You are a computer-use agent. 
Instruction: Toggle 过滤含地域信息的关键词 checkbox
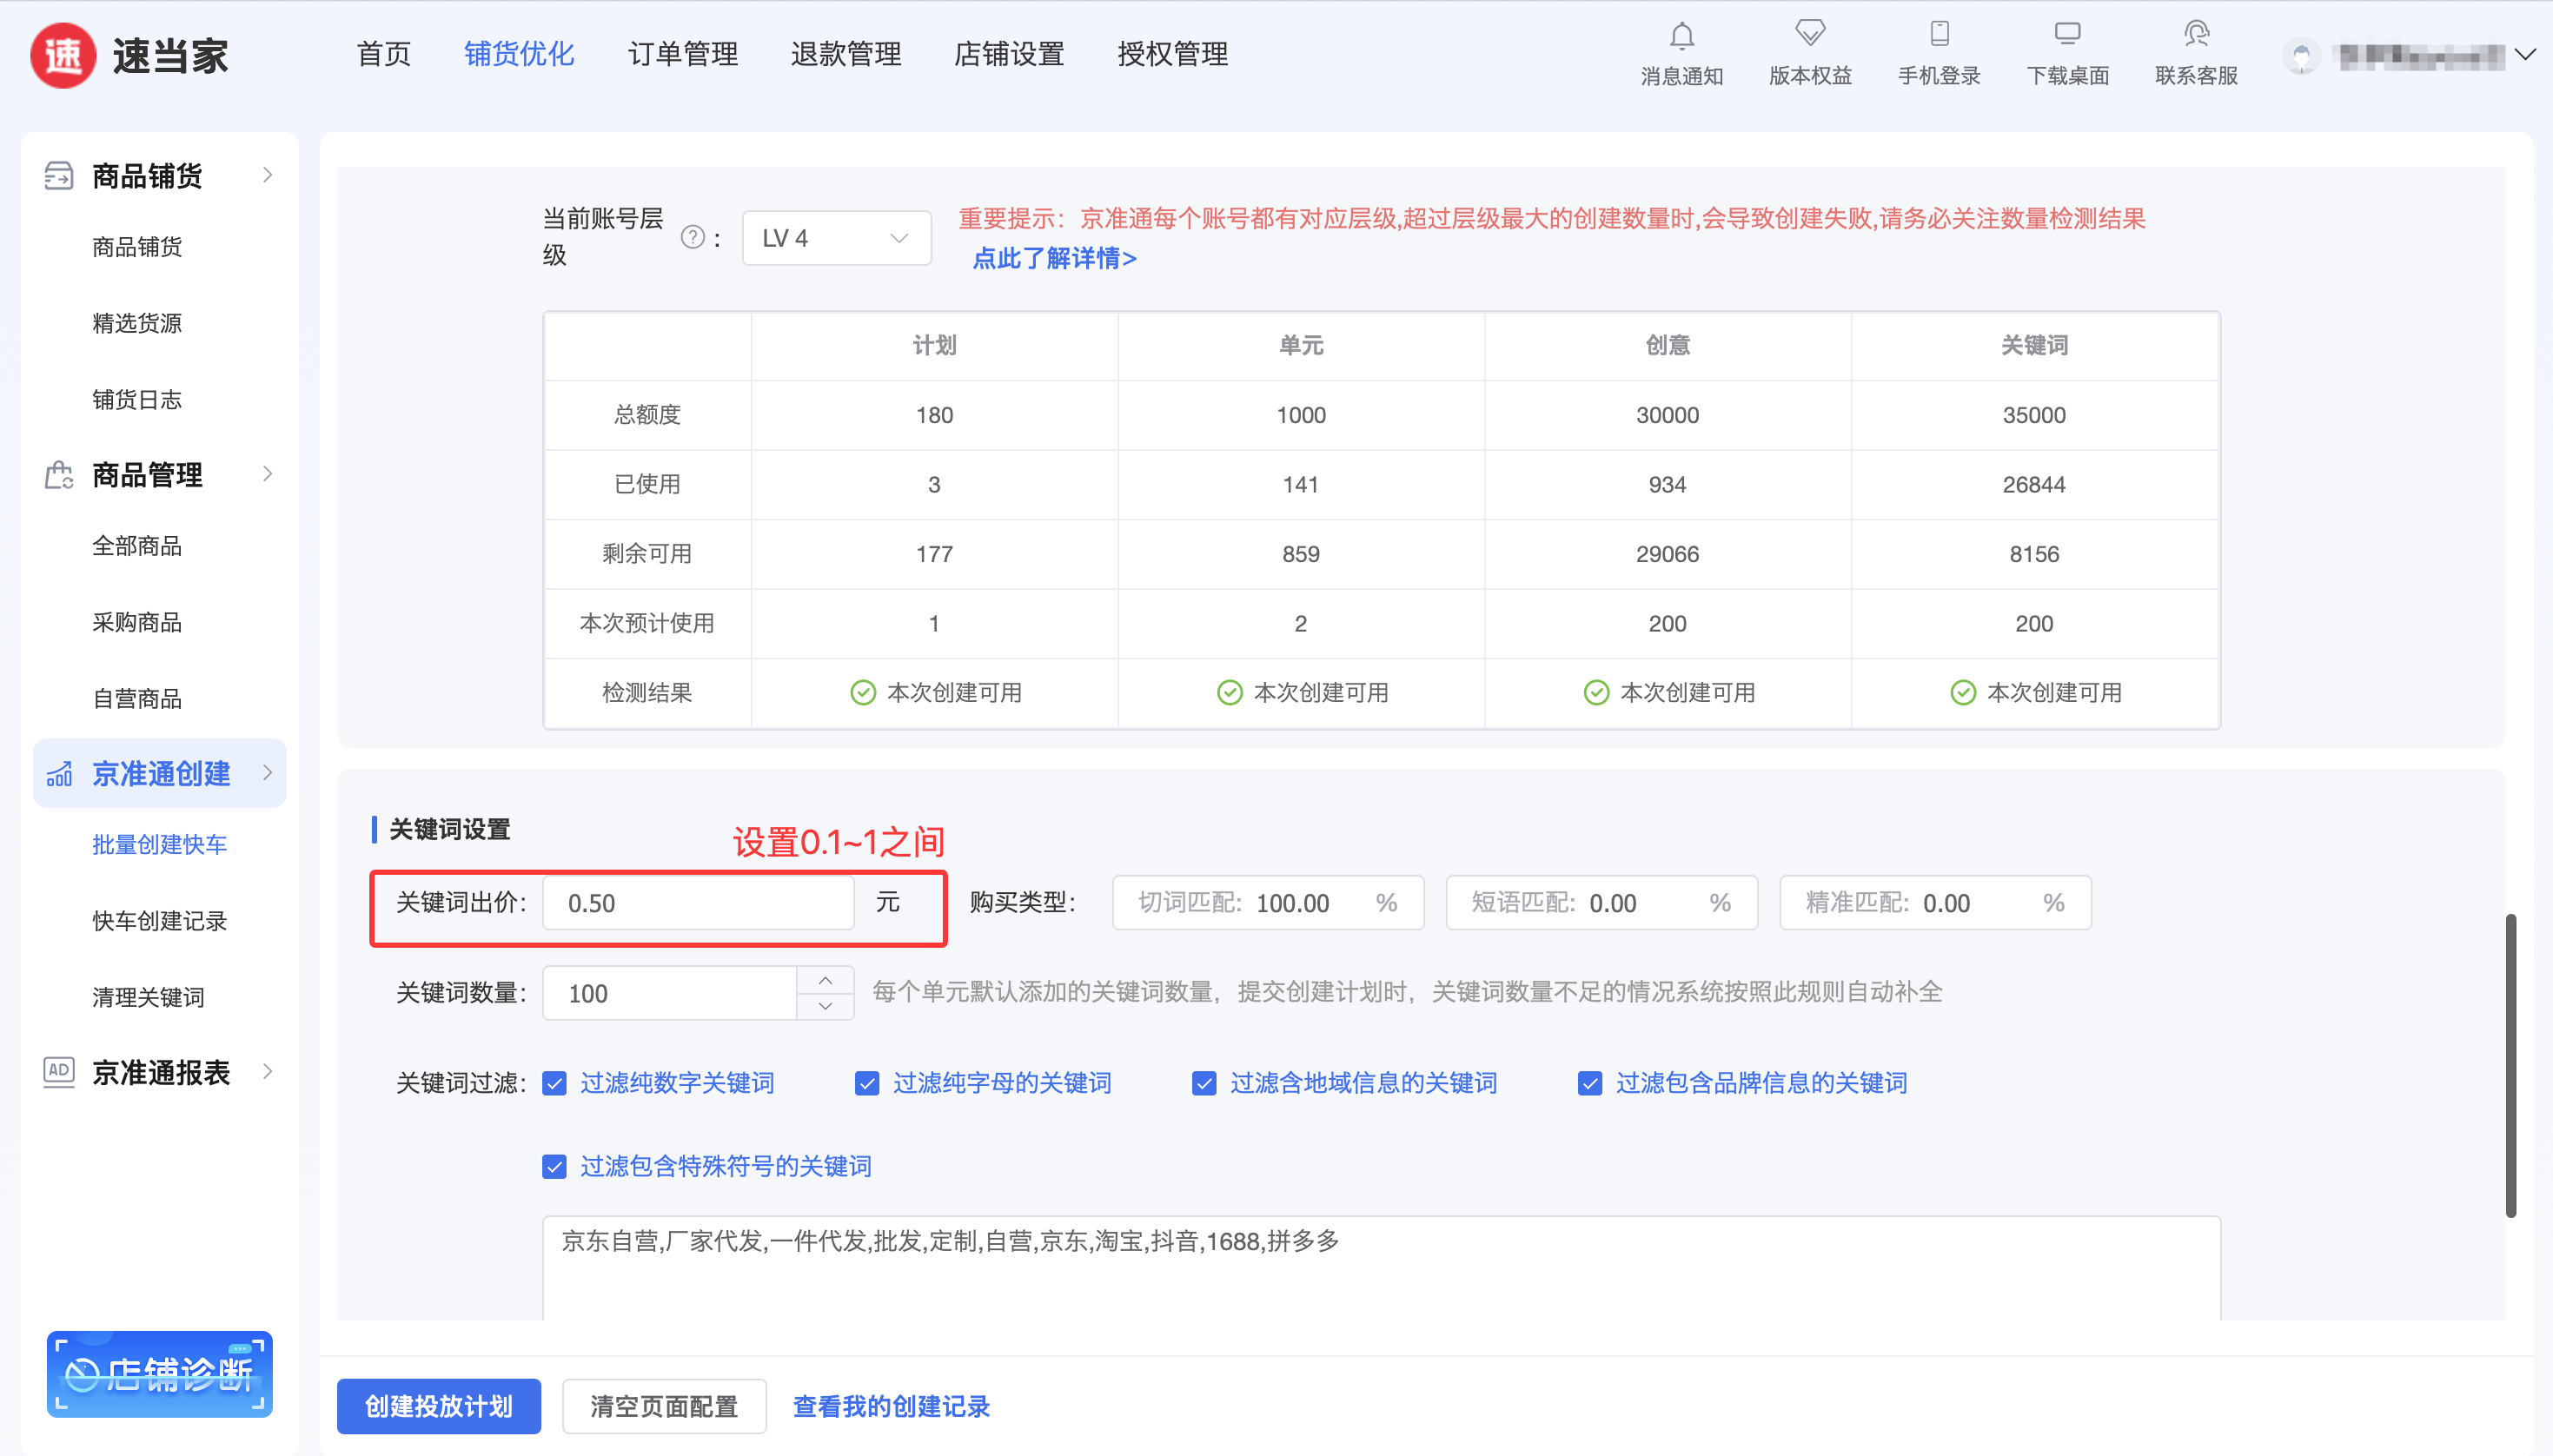point(1204,1083)
